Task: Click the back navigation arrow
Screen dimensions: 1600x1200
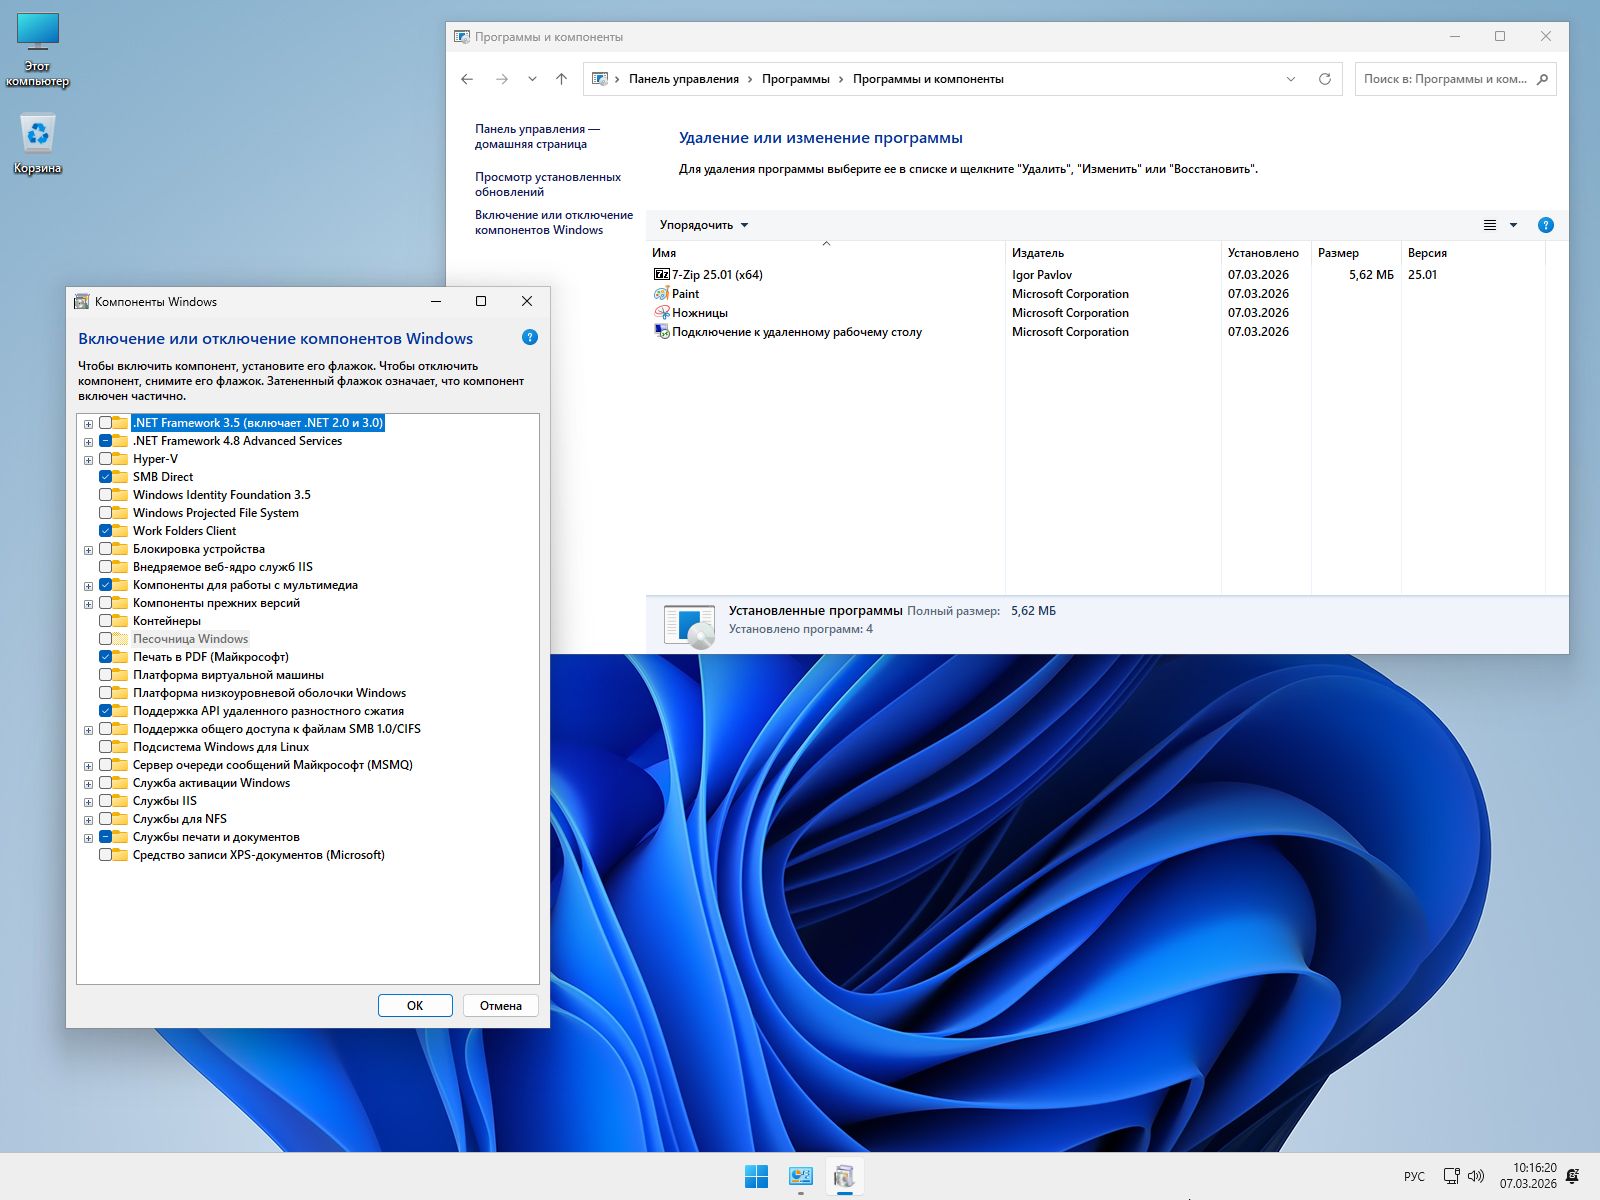Action: click(467, 78)
